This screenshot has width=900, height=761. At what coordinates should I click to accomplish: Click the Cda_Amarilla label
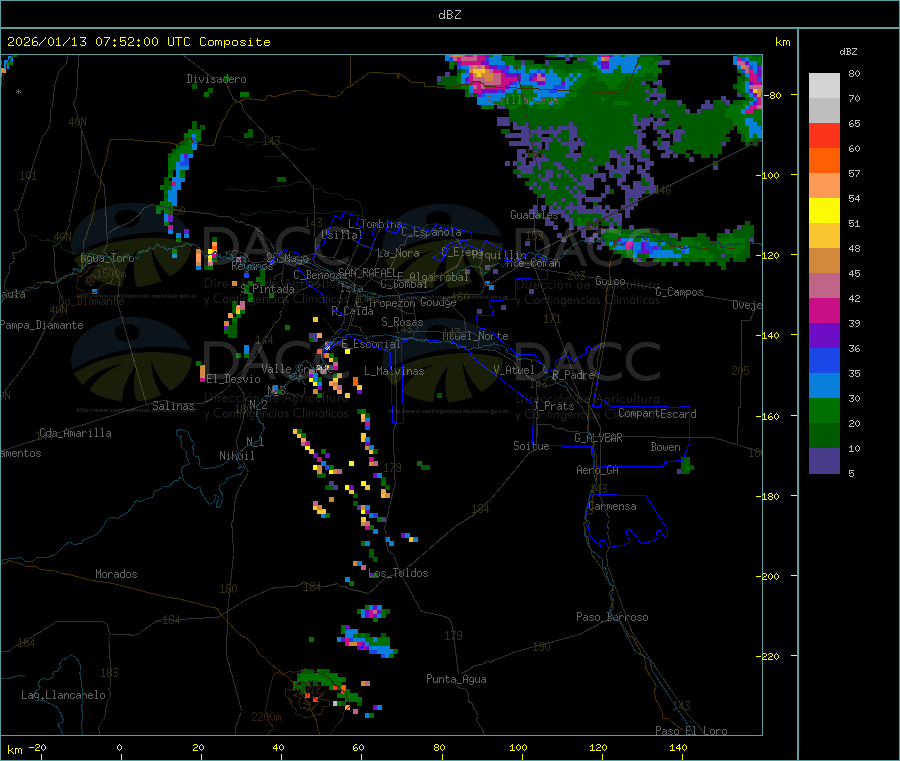click(x=75, y=433)
